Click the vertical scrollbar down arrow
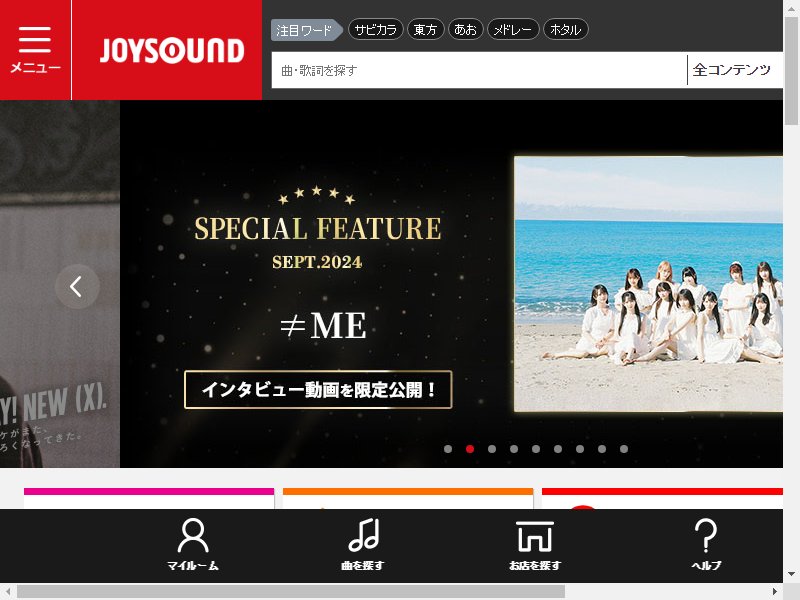The height and width of the screenshot is (600, 800). [791, 574]
